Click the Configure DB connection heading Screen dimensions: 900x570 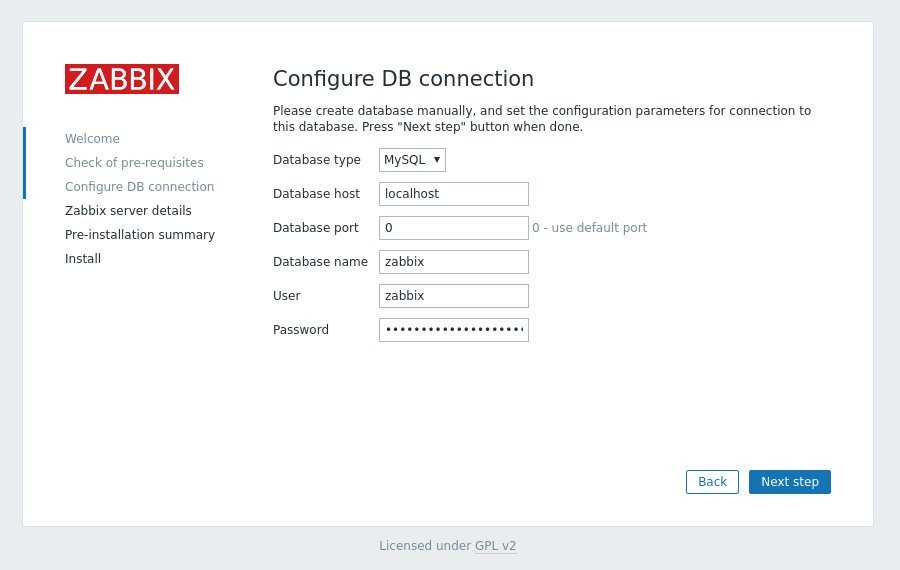coord(403,79)
